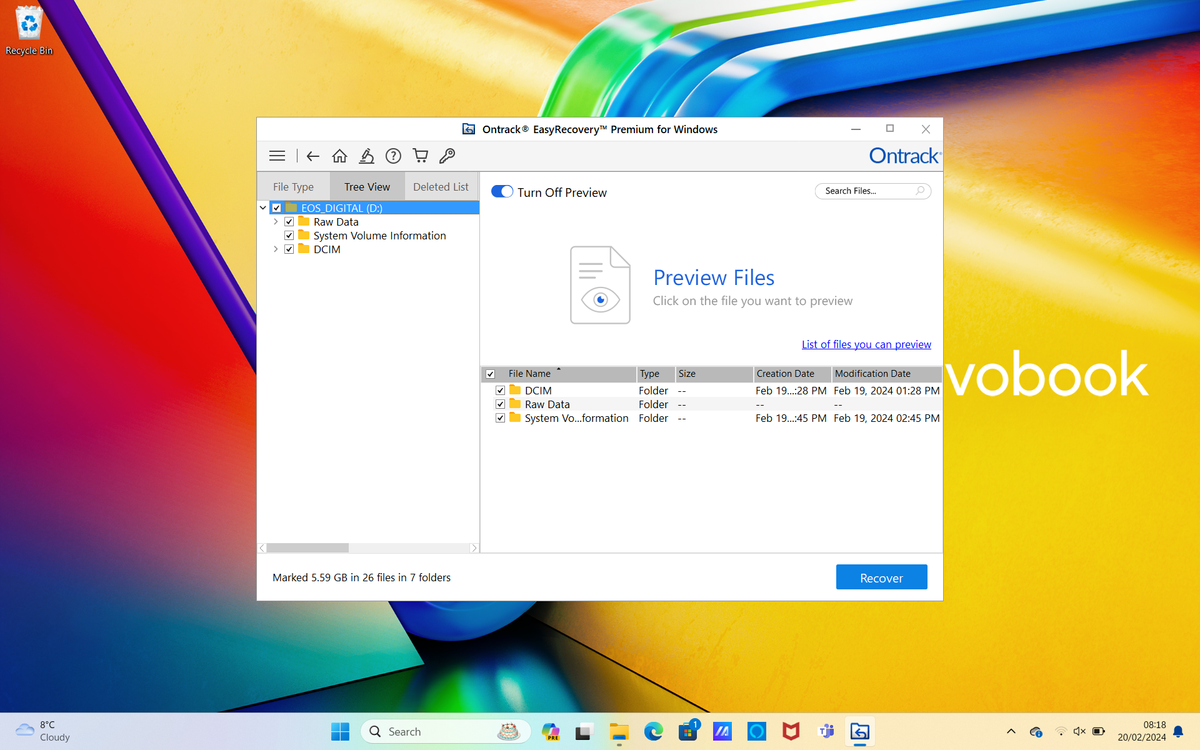Open the shopping cart purchase icon
This screenshot has height=750, width=1200.
(x=420, y=156)
